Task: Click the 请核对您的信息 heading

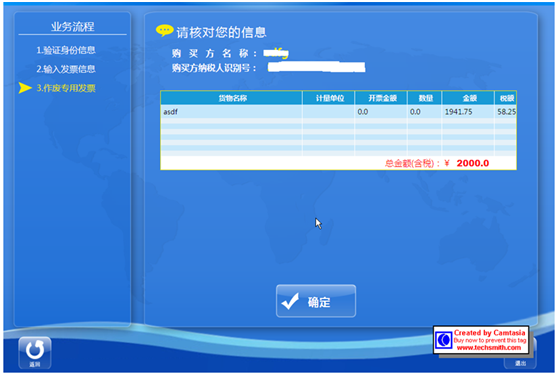Action: [221, 32]
